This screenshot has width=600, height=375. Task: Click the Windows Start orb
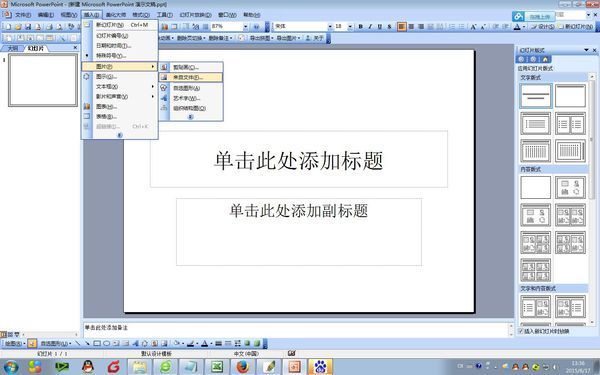click(11, 367)
